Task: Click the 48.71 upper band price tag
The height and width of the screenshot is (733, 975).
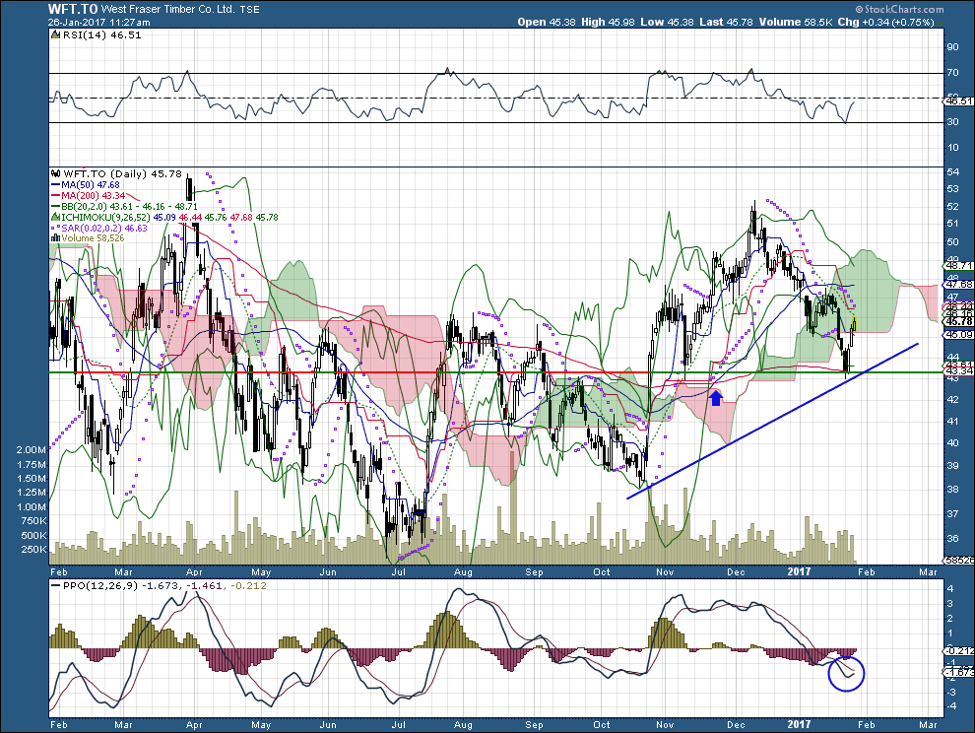Action: 958,265
